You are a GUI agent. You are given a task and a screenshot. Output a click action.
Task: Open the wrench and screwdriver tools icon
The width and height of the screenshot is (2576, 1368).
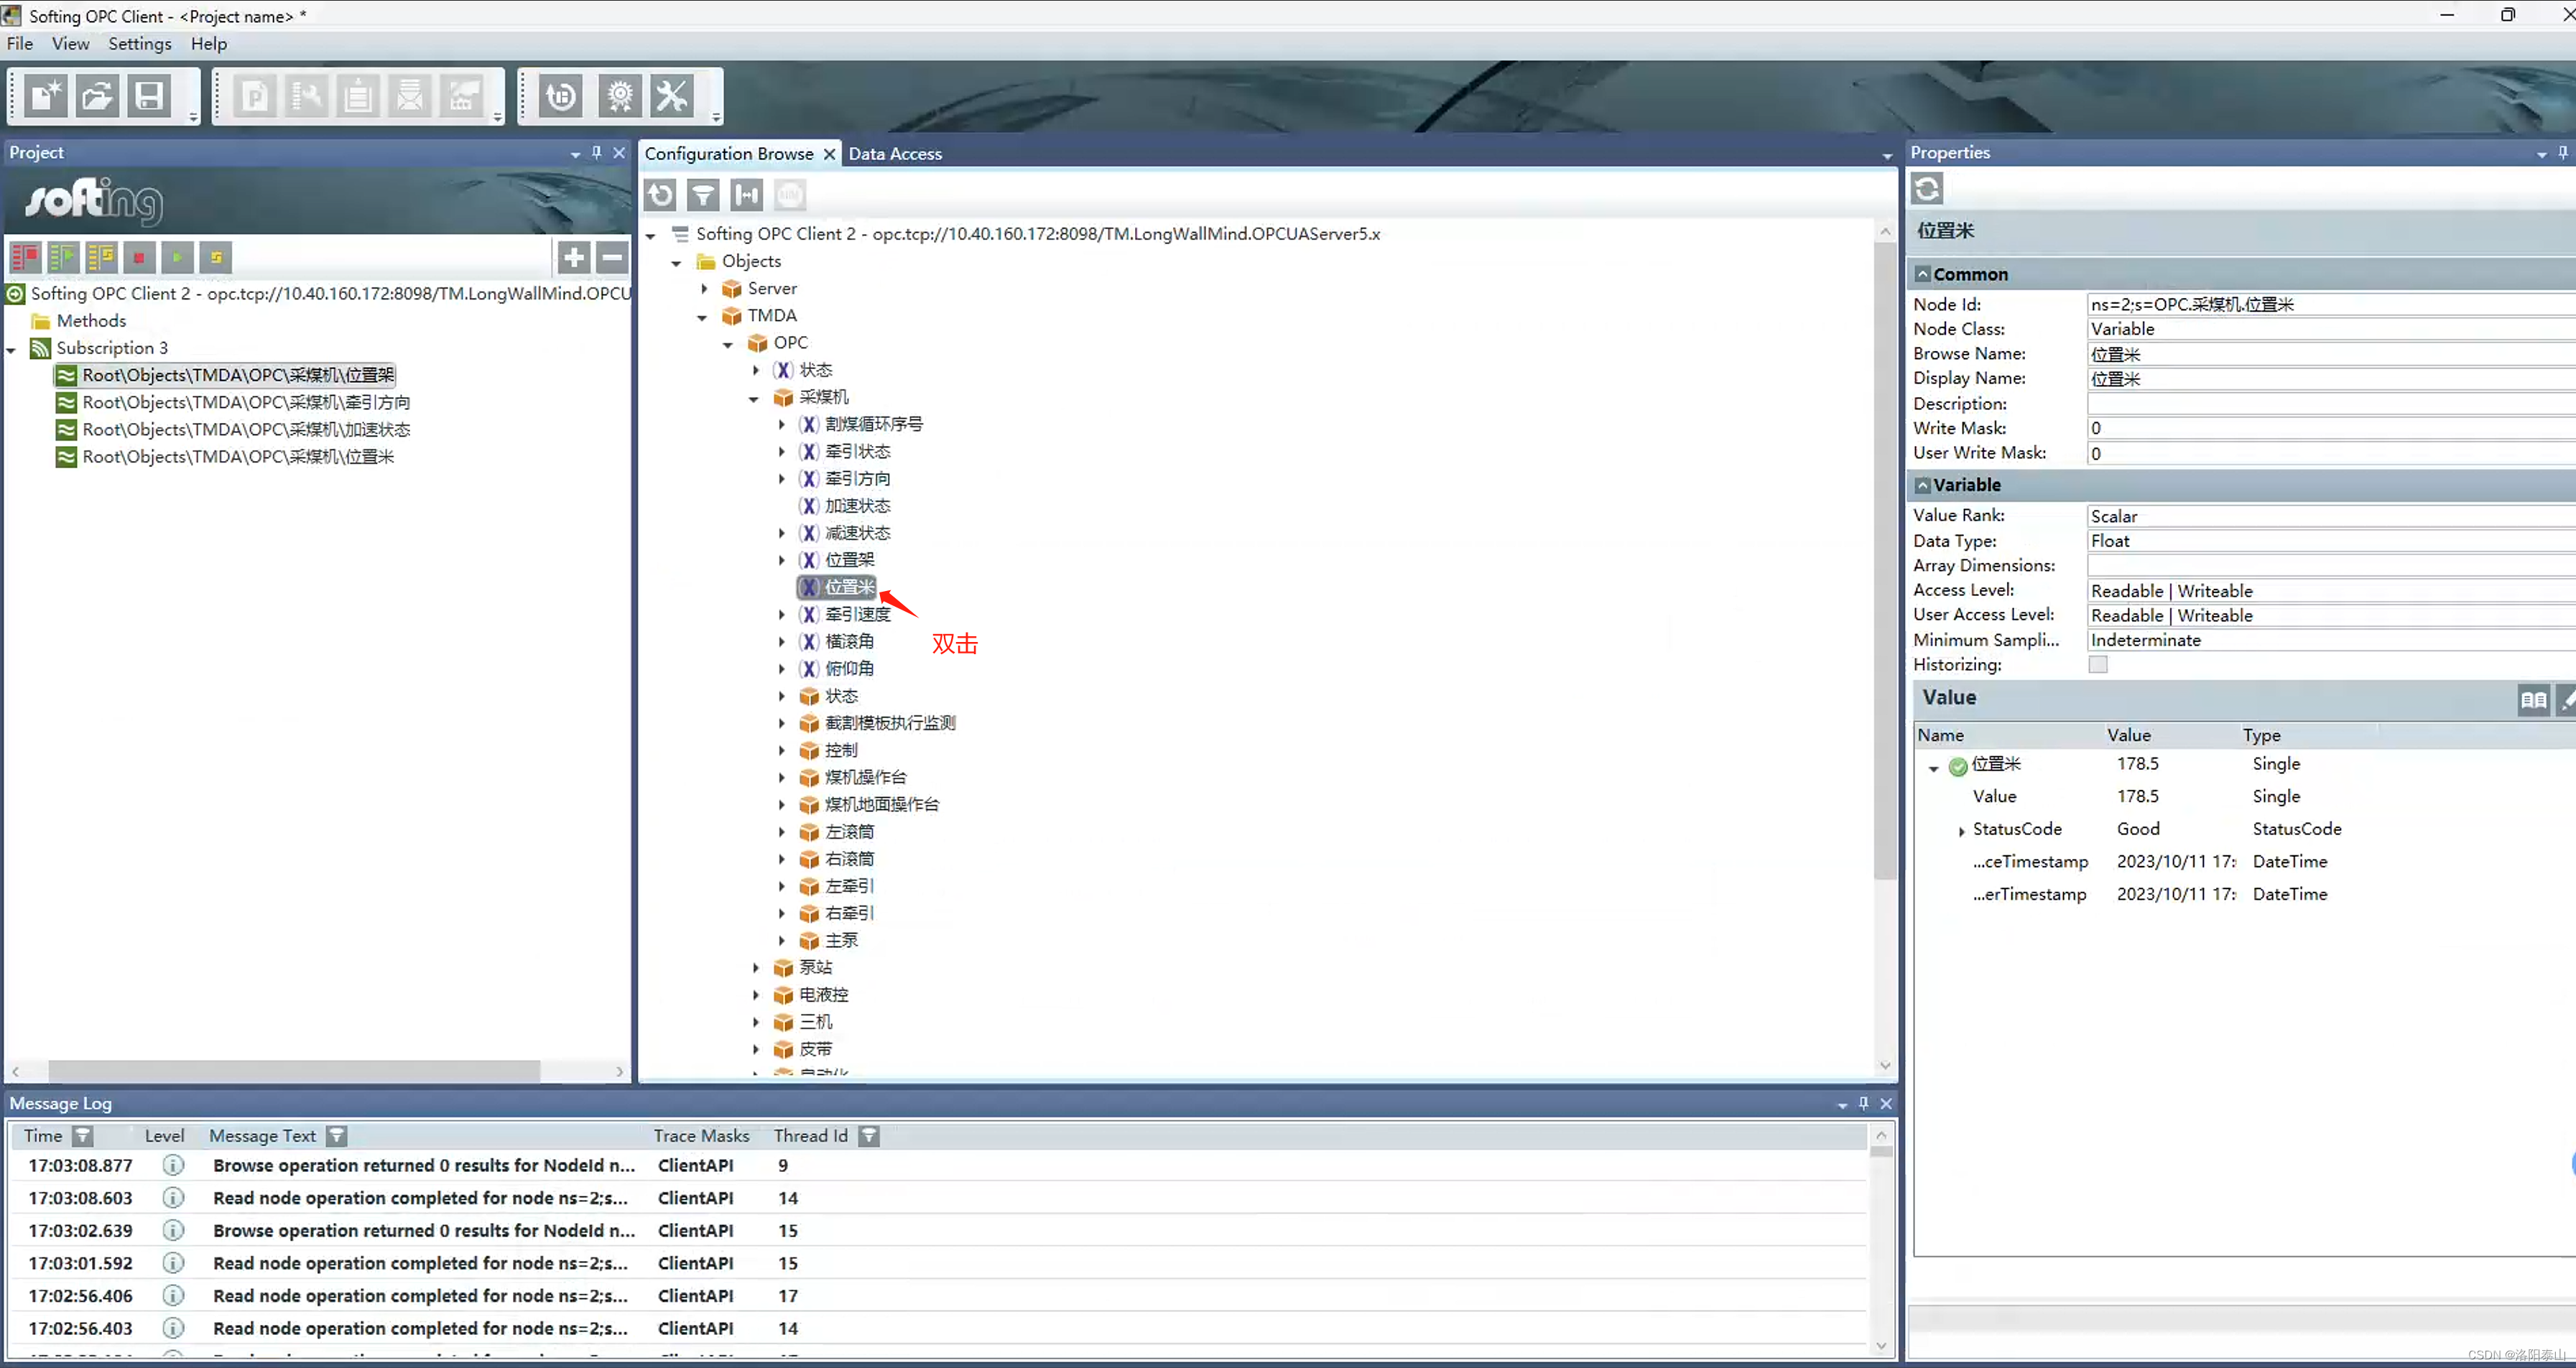tap(672, 96)
